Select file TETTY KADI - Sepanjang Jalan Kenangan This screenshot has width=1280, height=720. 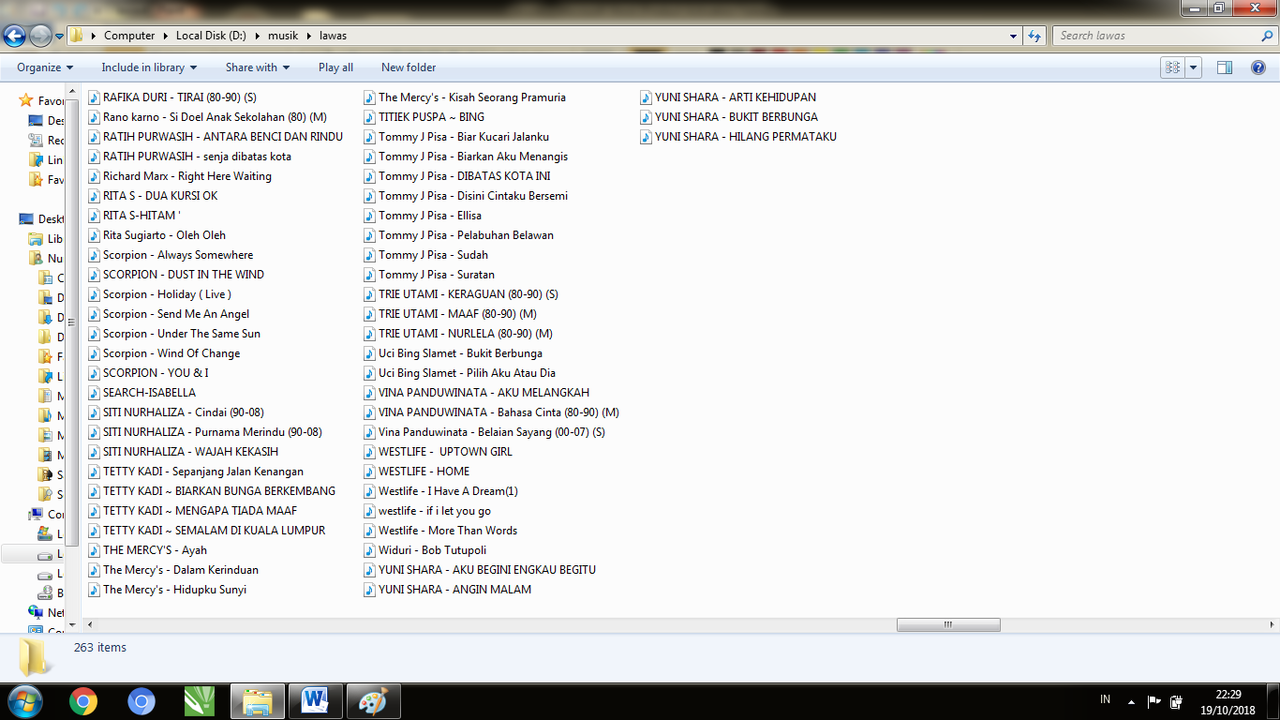(203, 471)
